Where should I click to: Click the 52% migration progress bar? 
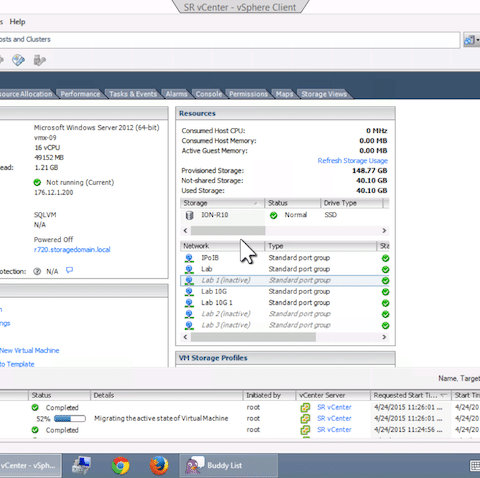click(70, 419)
